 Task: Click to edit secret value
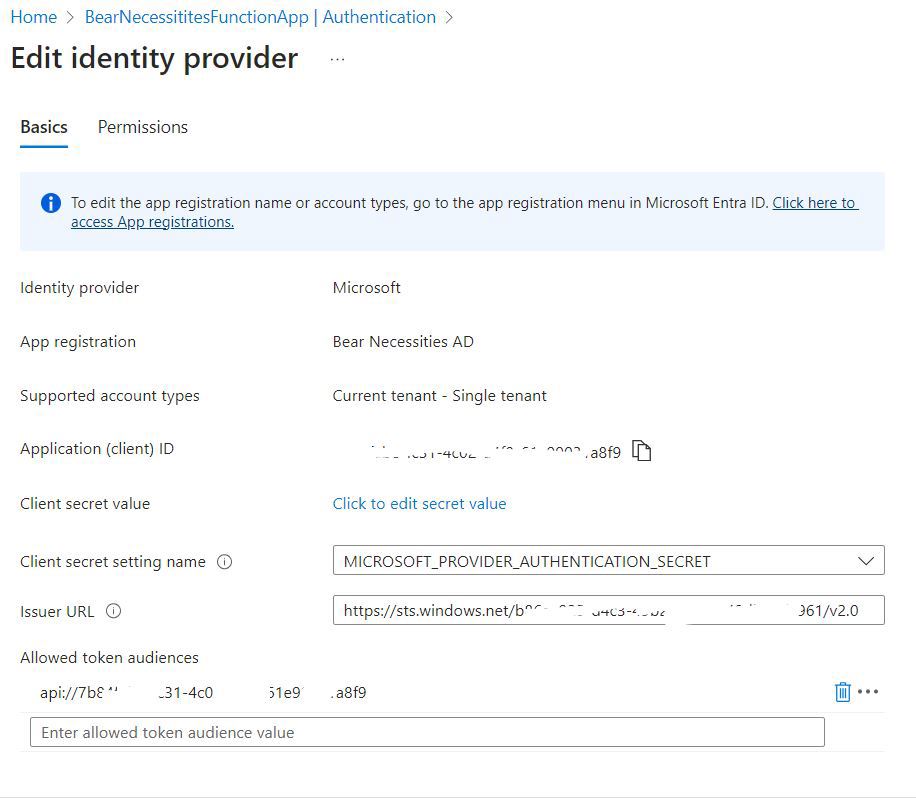click(x=419, y=504)
